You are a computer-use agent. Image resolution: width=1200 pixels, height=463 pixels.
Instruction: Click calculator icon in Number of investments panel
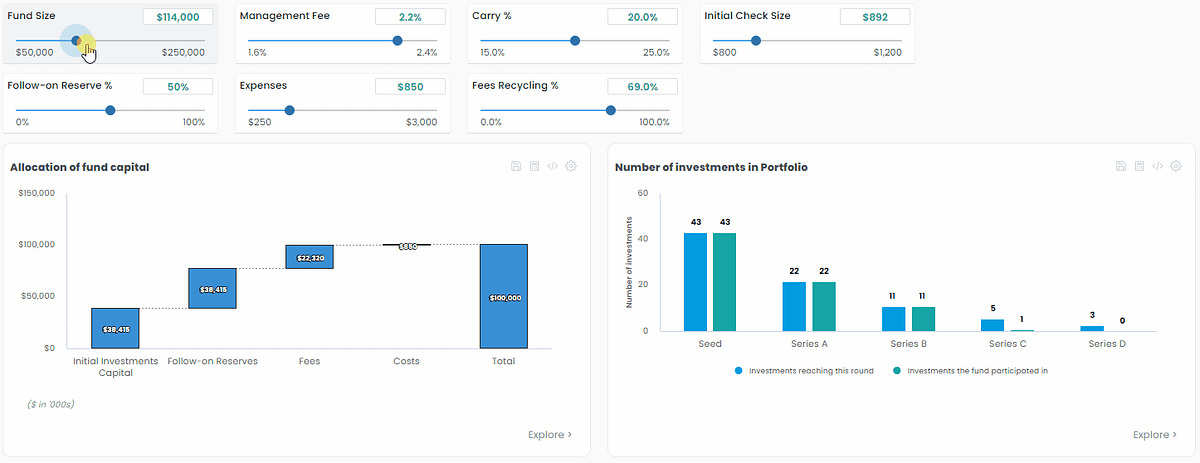coord(1139,166)
